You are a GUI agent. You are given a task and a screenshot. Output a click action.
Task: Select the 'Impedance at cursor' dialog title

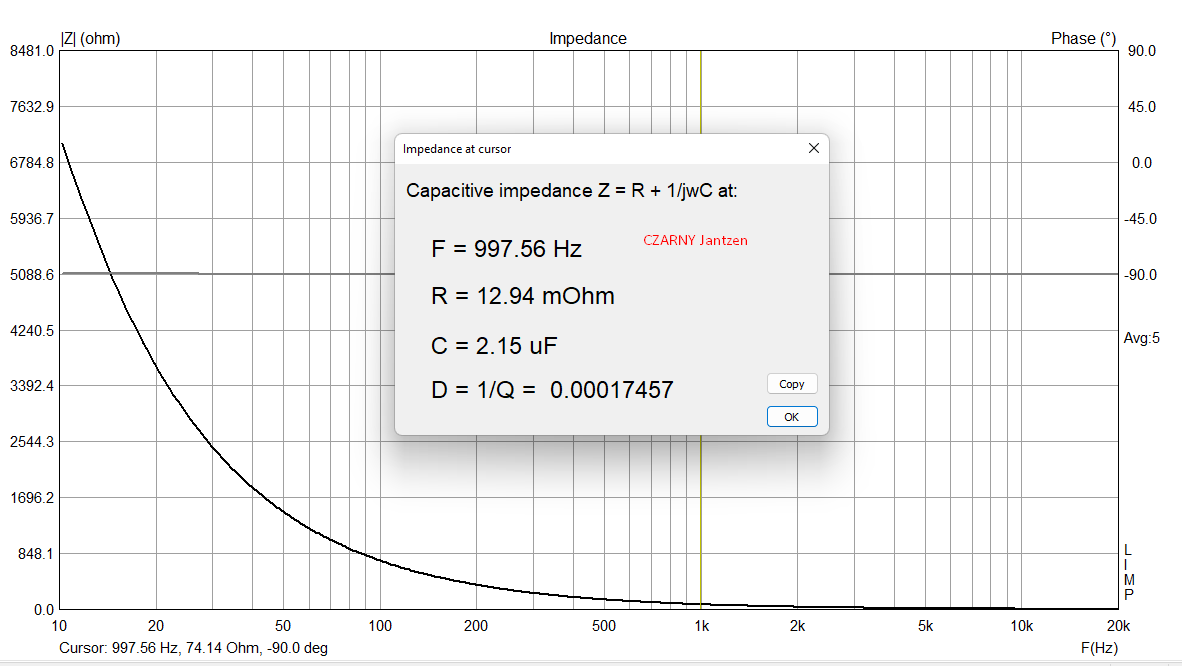(457, 149)
